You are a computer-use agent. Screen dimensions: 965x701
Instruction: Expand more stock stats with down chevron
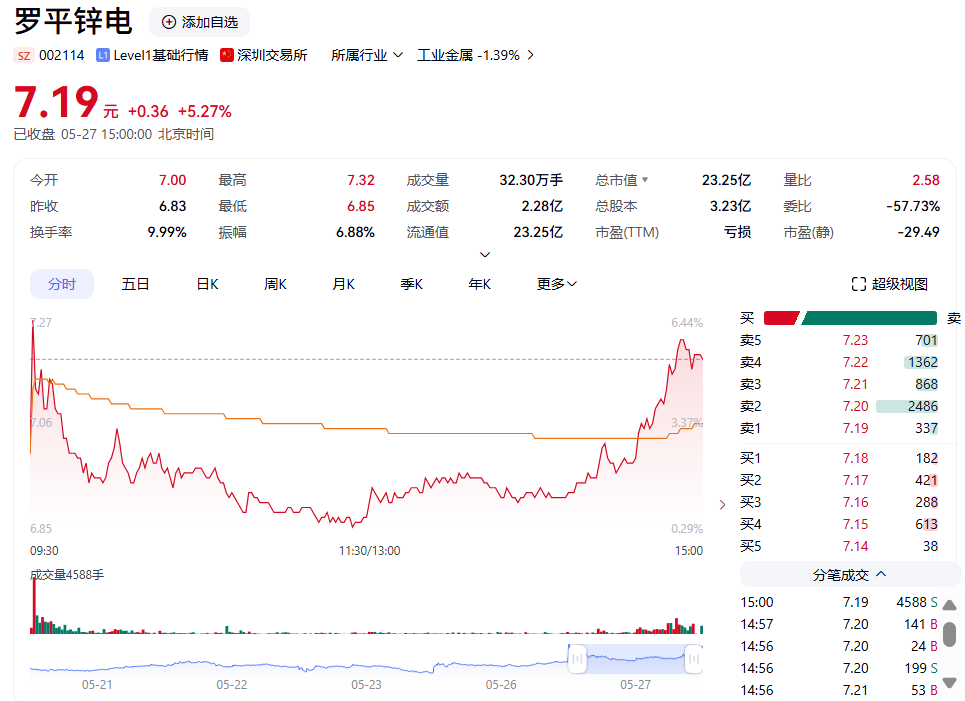485,255
